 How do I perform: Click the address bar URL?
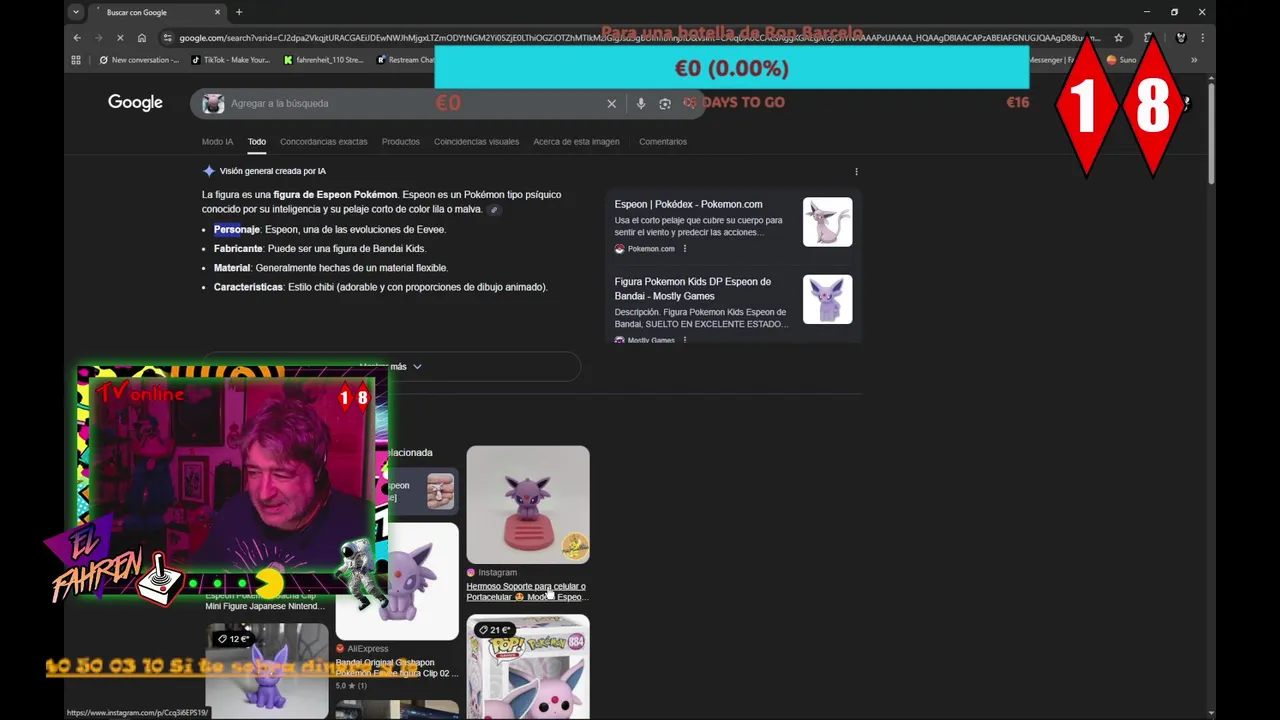coord(640,38)
